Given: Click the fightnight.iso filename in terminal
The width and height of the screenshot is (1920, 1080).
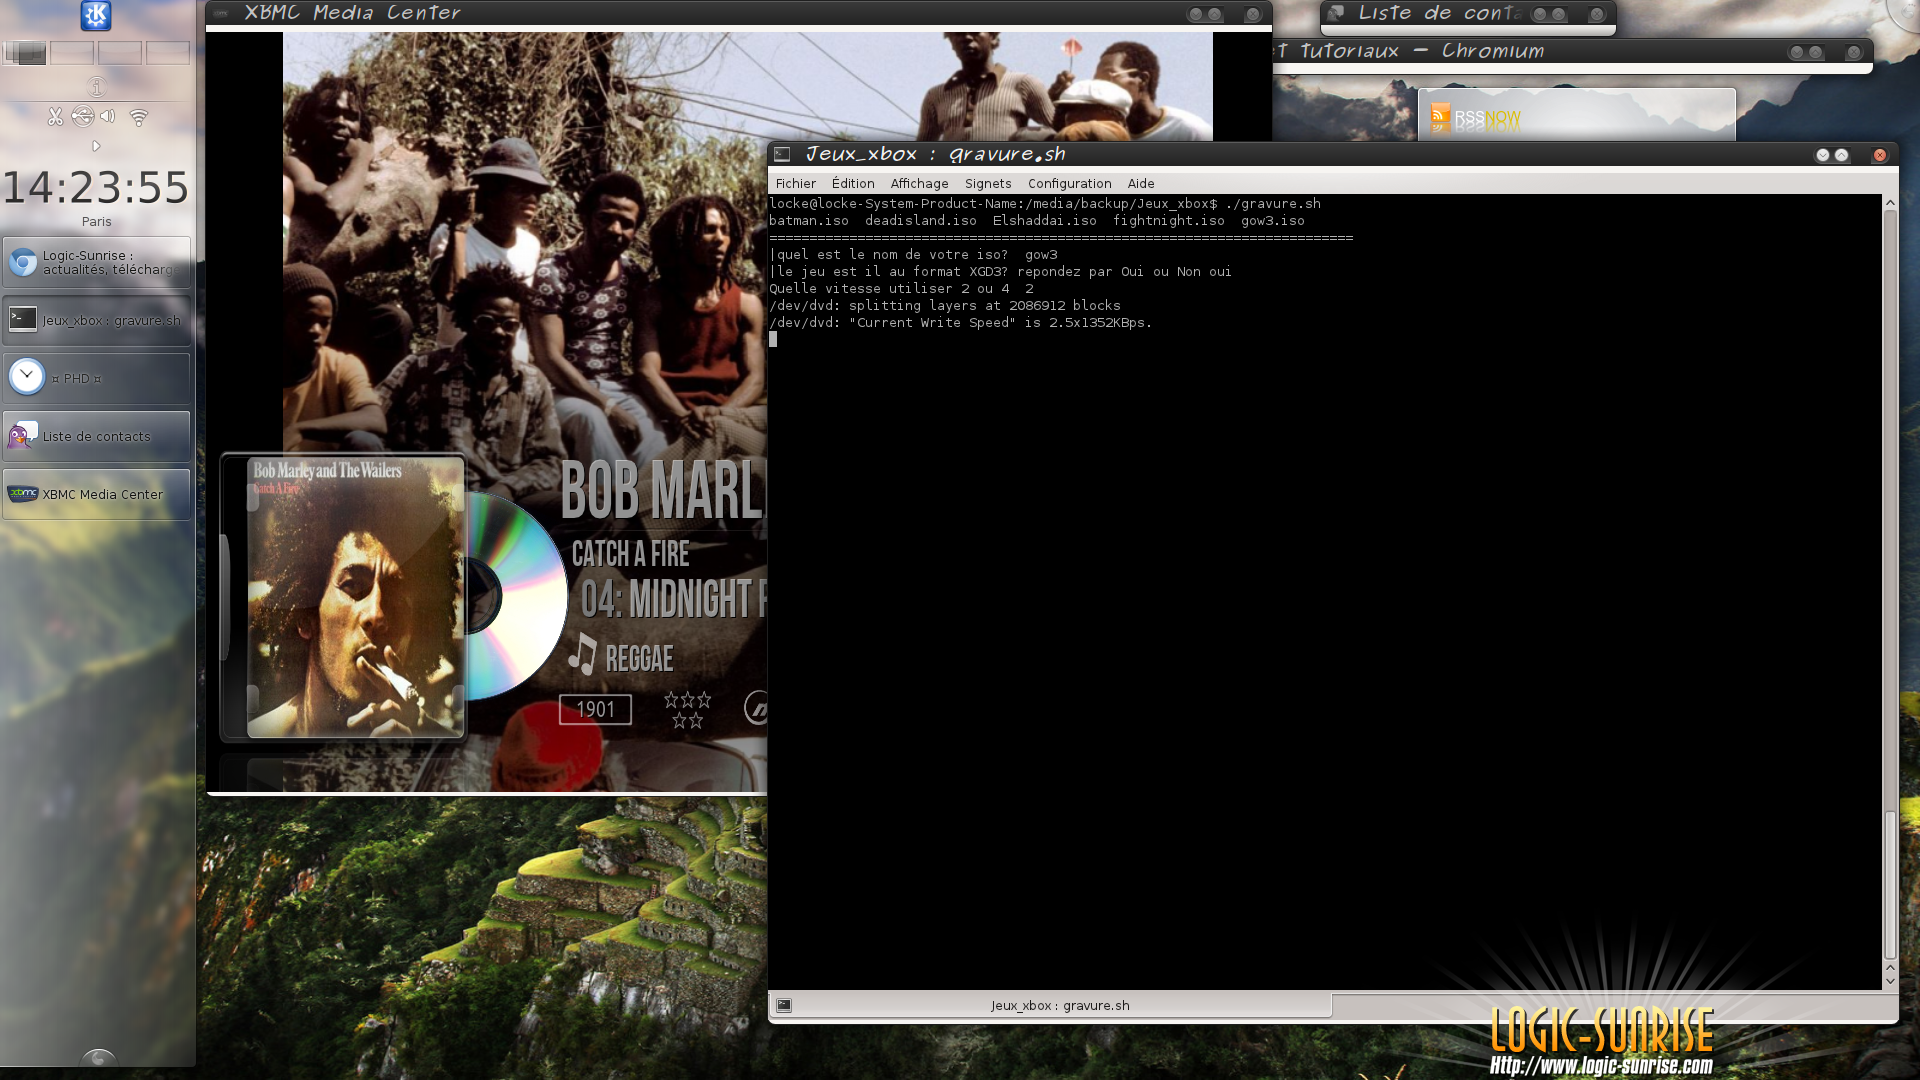Looking at the screenshot, I should pyautogui.click(x=1168, y=221).
